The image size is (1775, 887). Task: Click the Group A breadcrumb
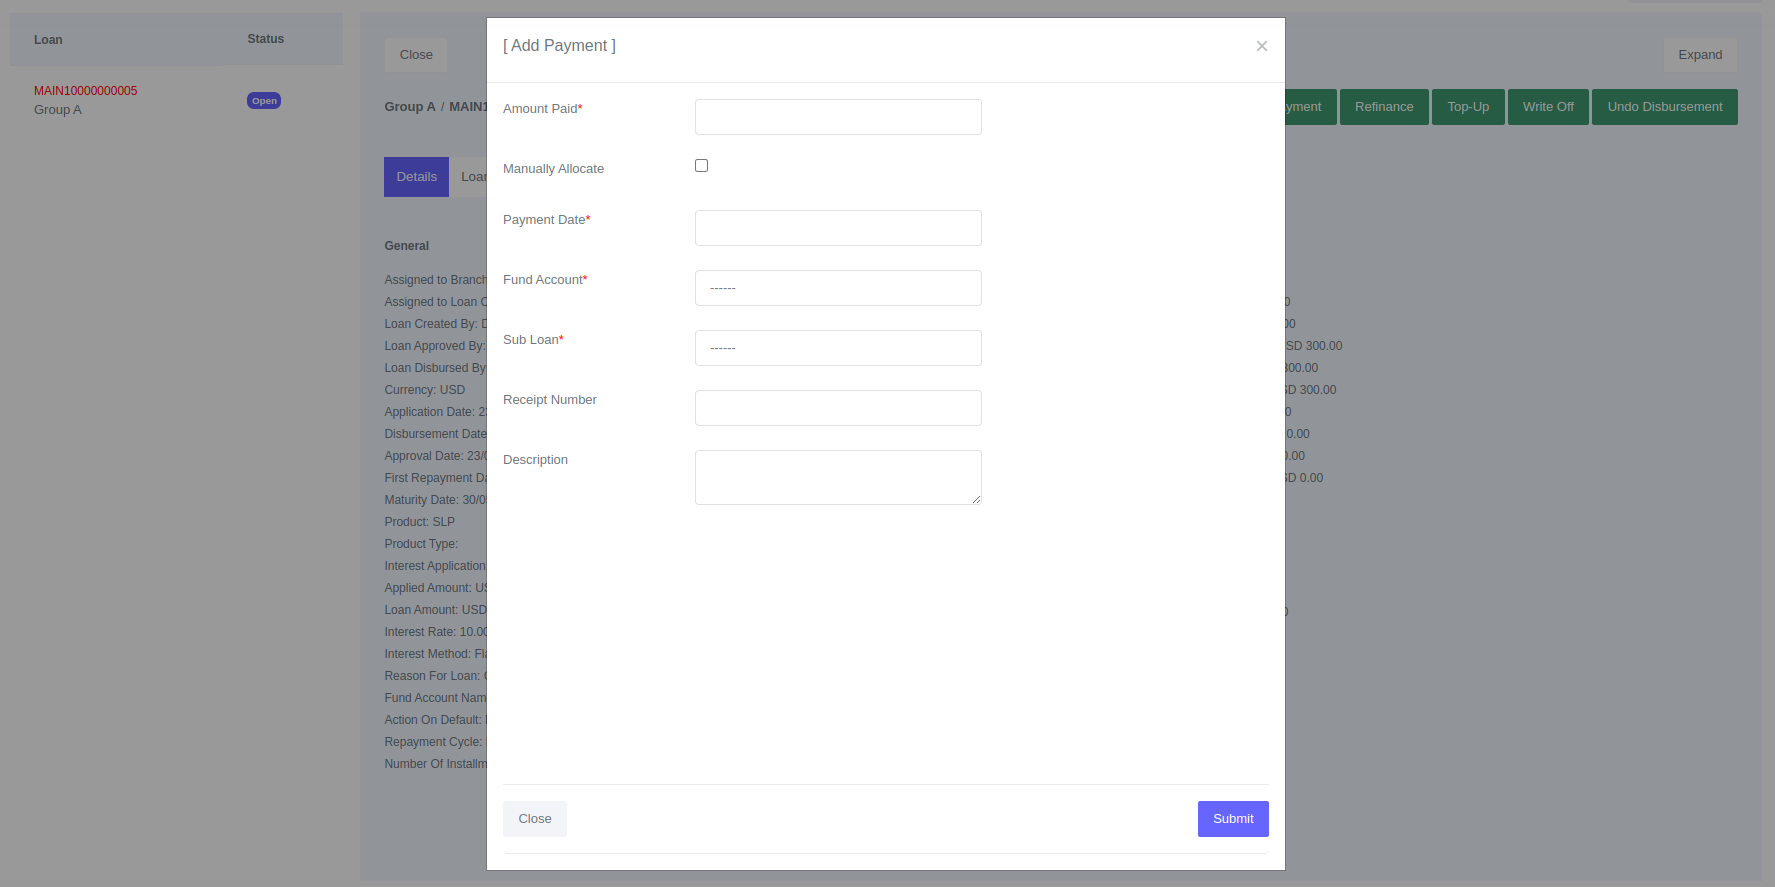coord(409,107)
